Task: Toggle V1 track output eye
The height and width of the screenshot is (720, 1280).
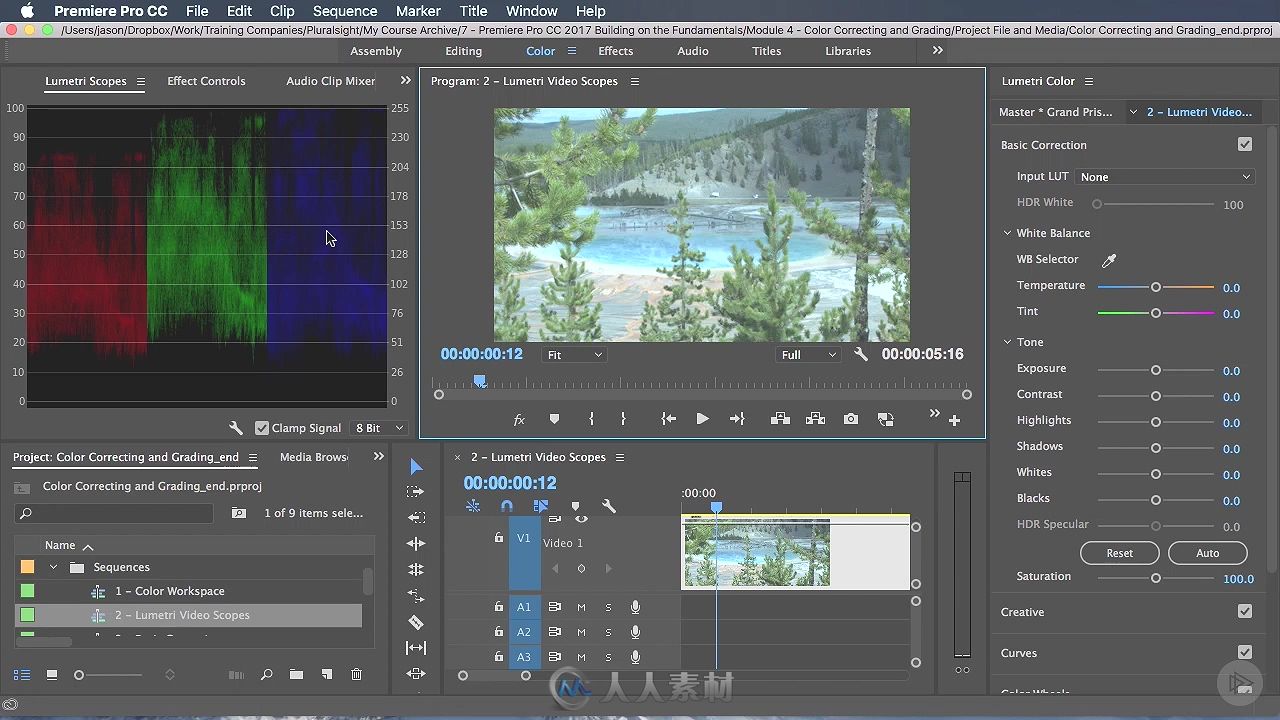Action: coord(581,519)
